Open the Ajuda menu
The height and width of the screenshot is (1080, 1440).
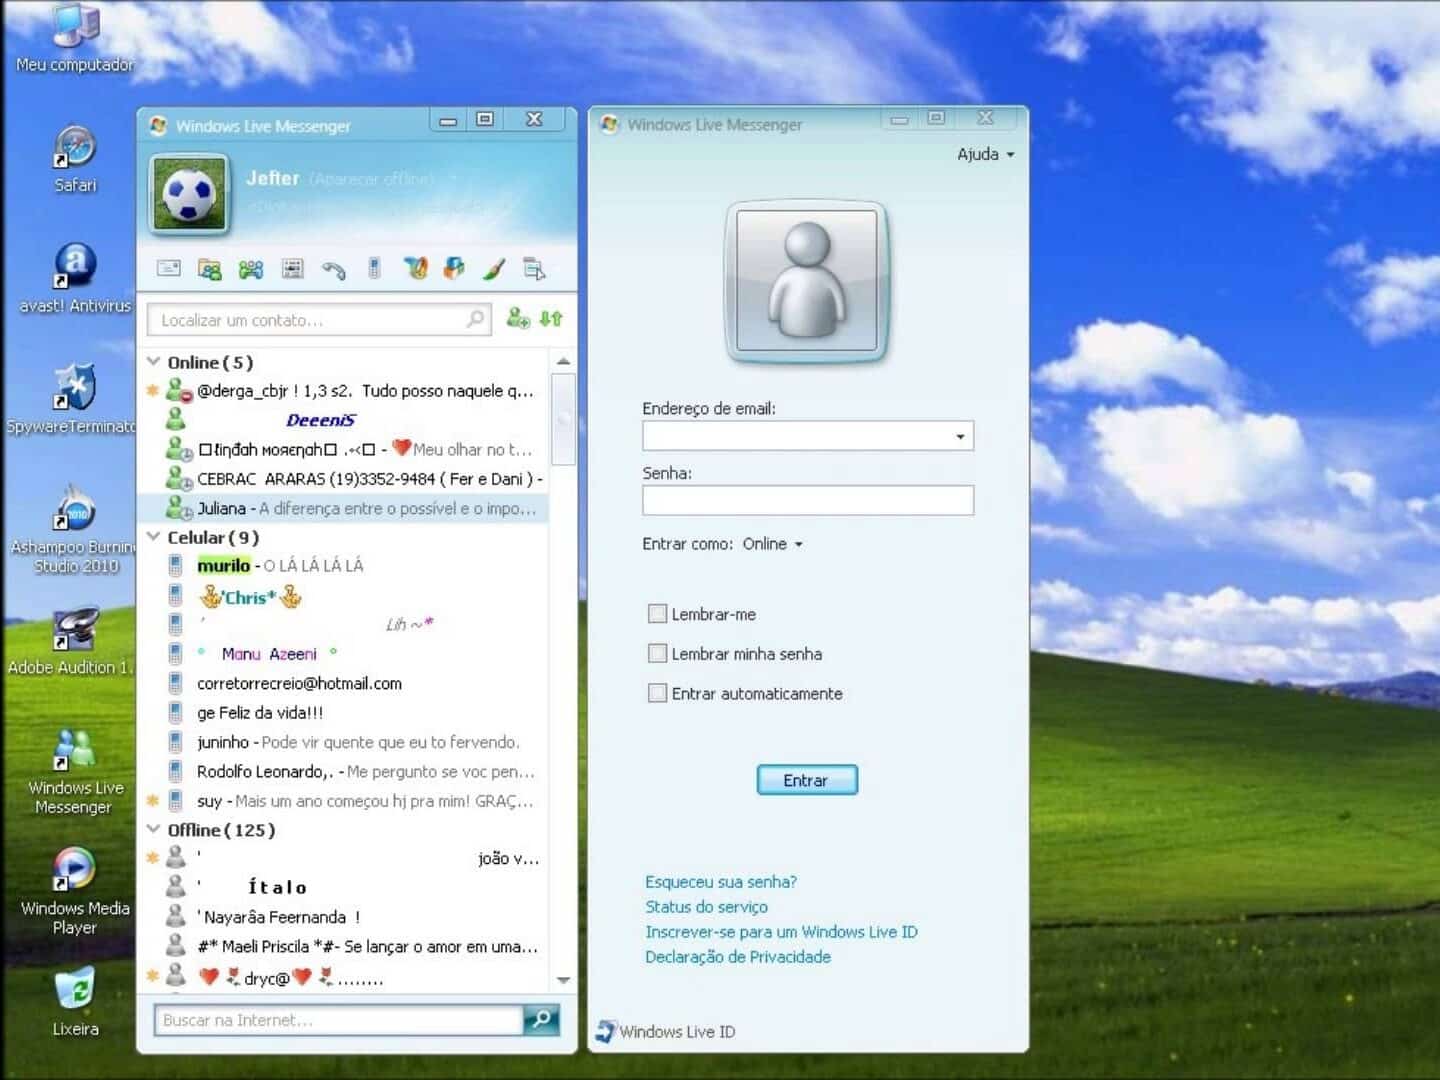[985, 154]
